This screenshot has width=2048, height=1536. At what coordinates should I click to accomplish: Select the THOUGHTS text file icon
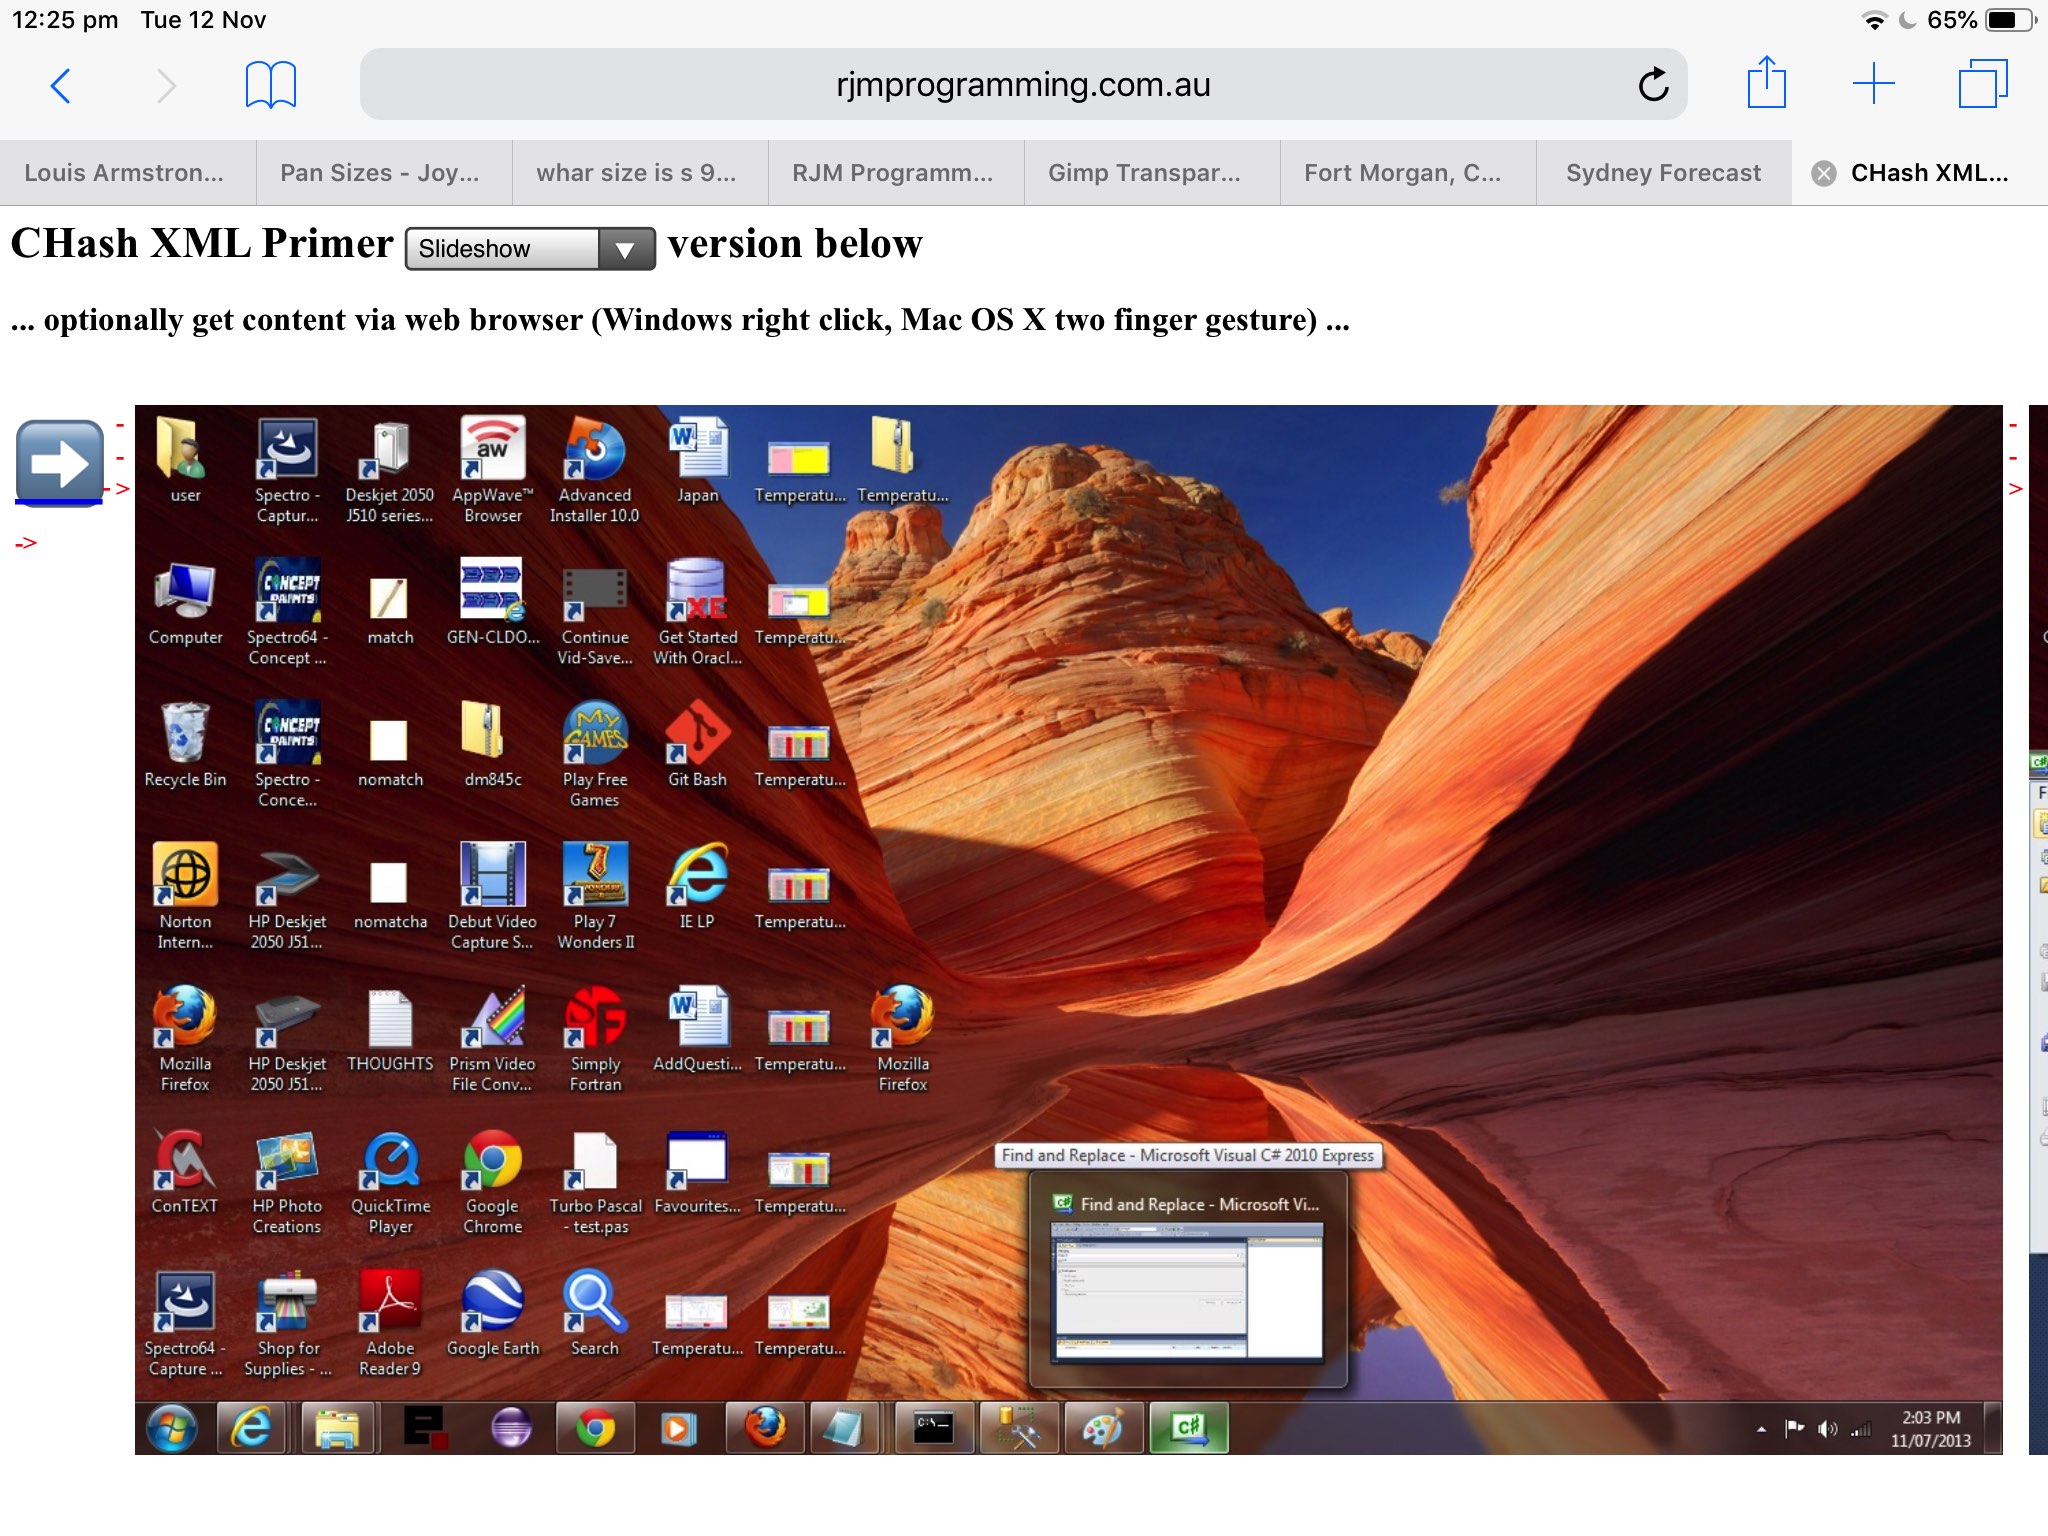tap(390, 1030)
